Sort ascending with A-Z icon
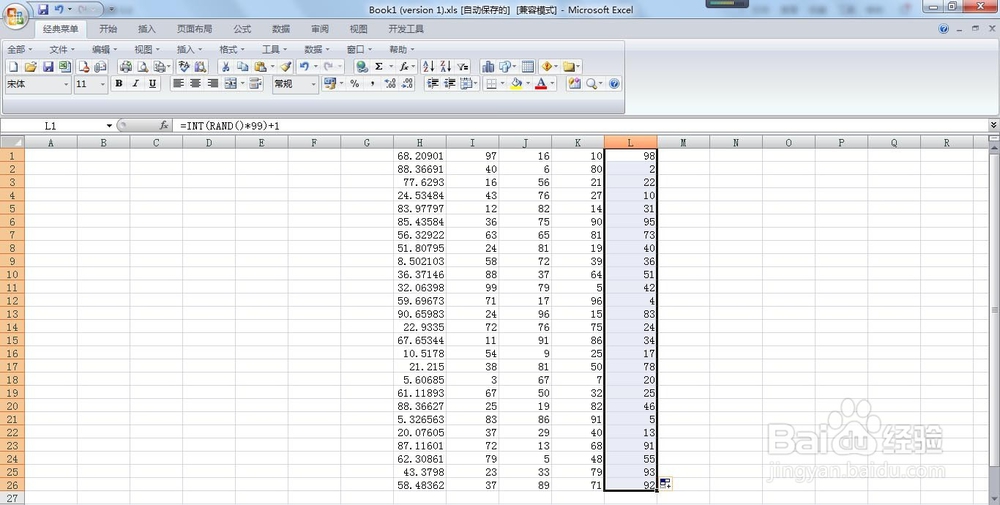This screenshot has height=505, width=1000. click(x=429, y=66)
